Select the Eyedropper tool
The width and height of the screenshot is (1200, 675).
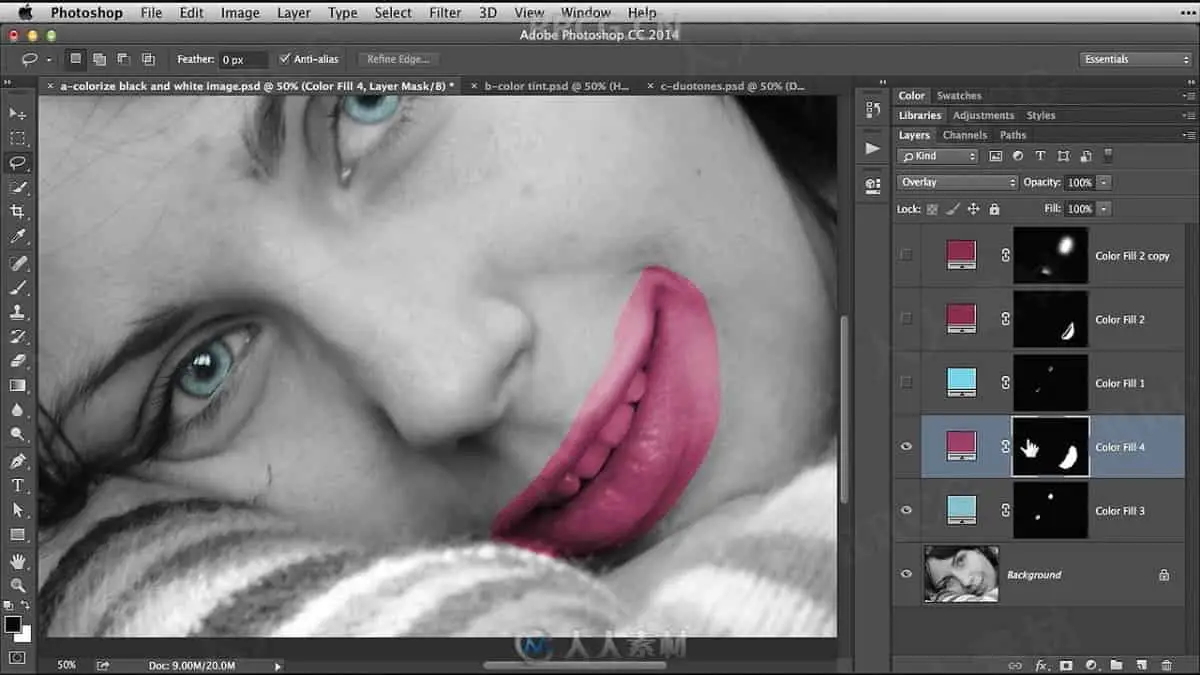(x=17, y=237)
